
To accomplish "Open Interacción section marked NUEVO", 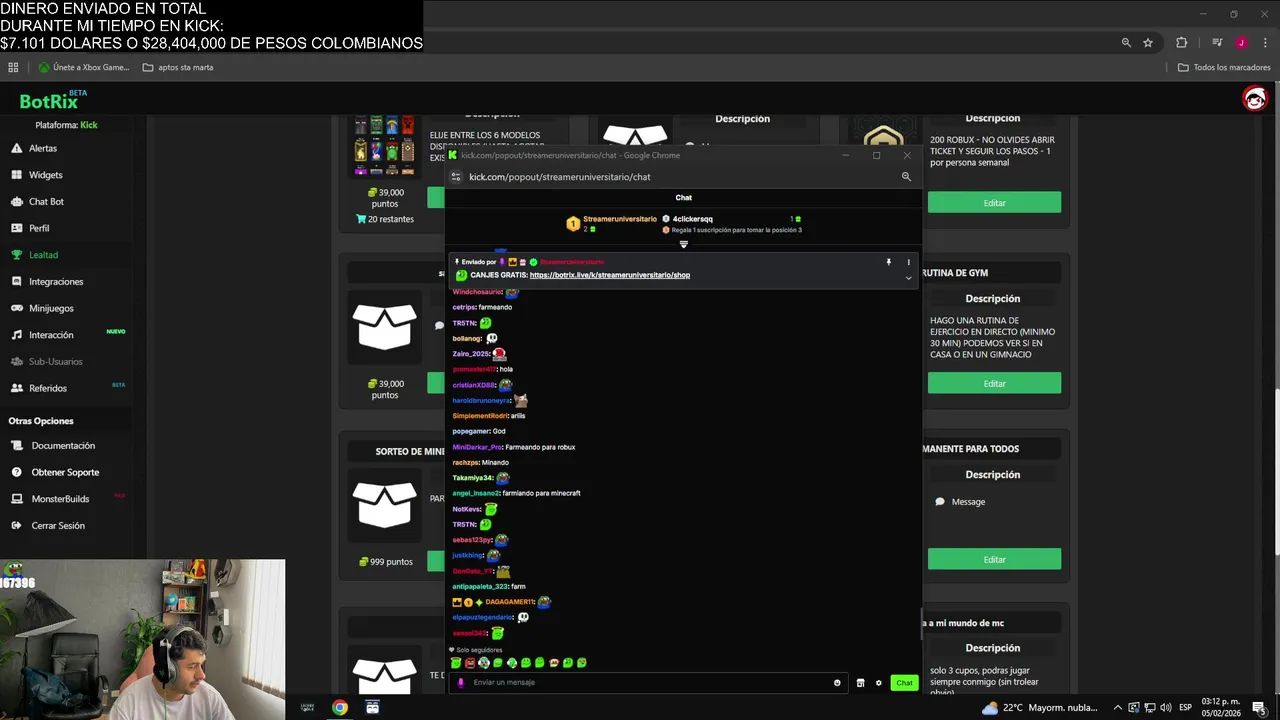I will coord(51,335).
